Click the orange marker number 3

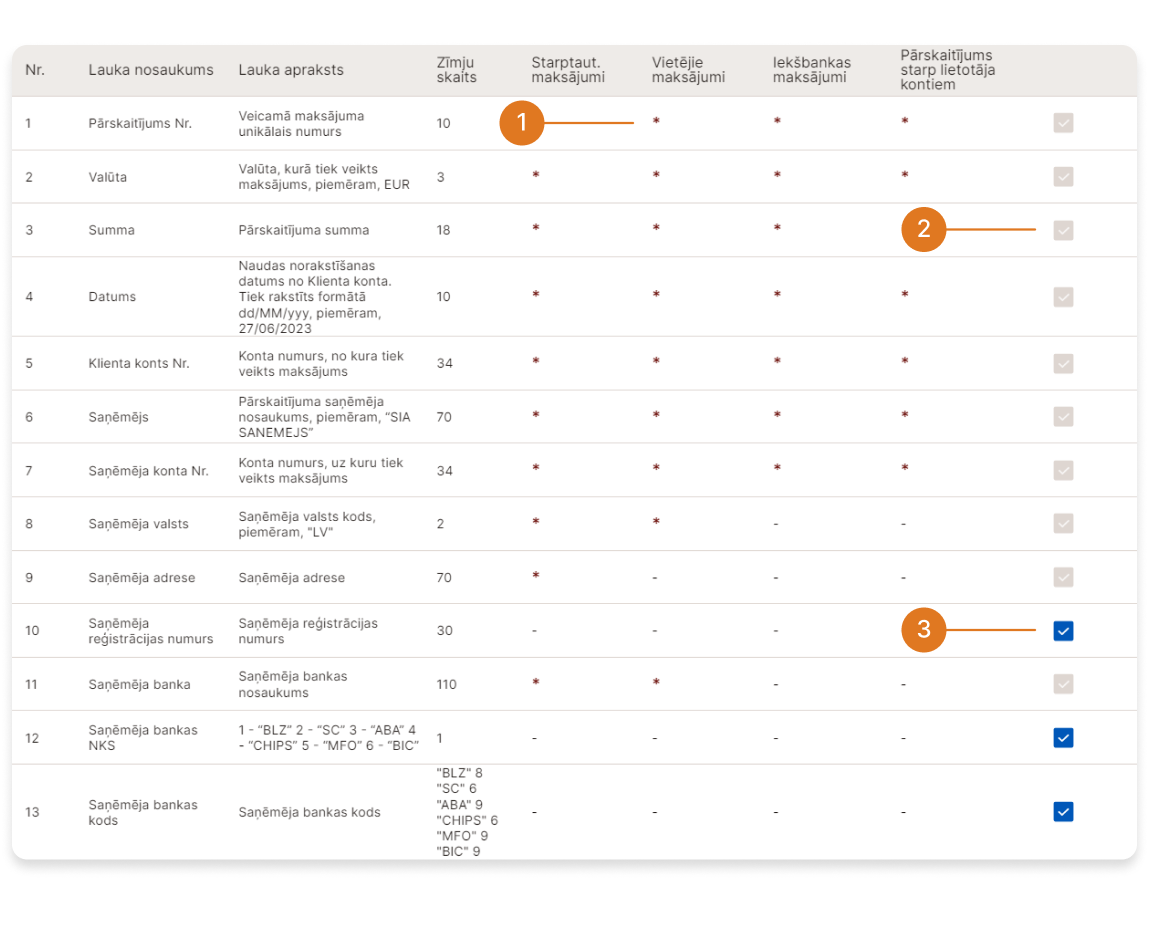(x=923, y=630)
